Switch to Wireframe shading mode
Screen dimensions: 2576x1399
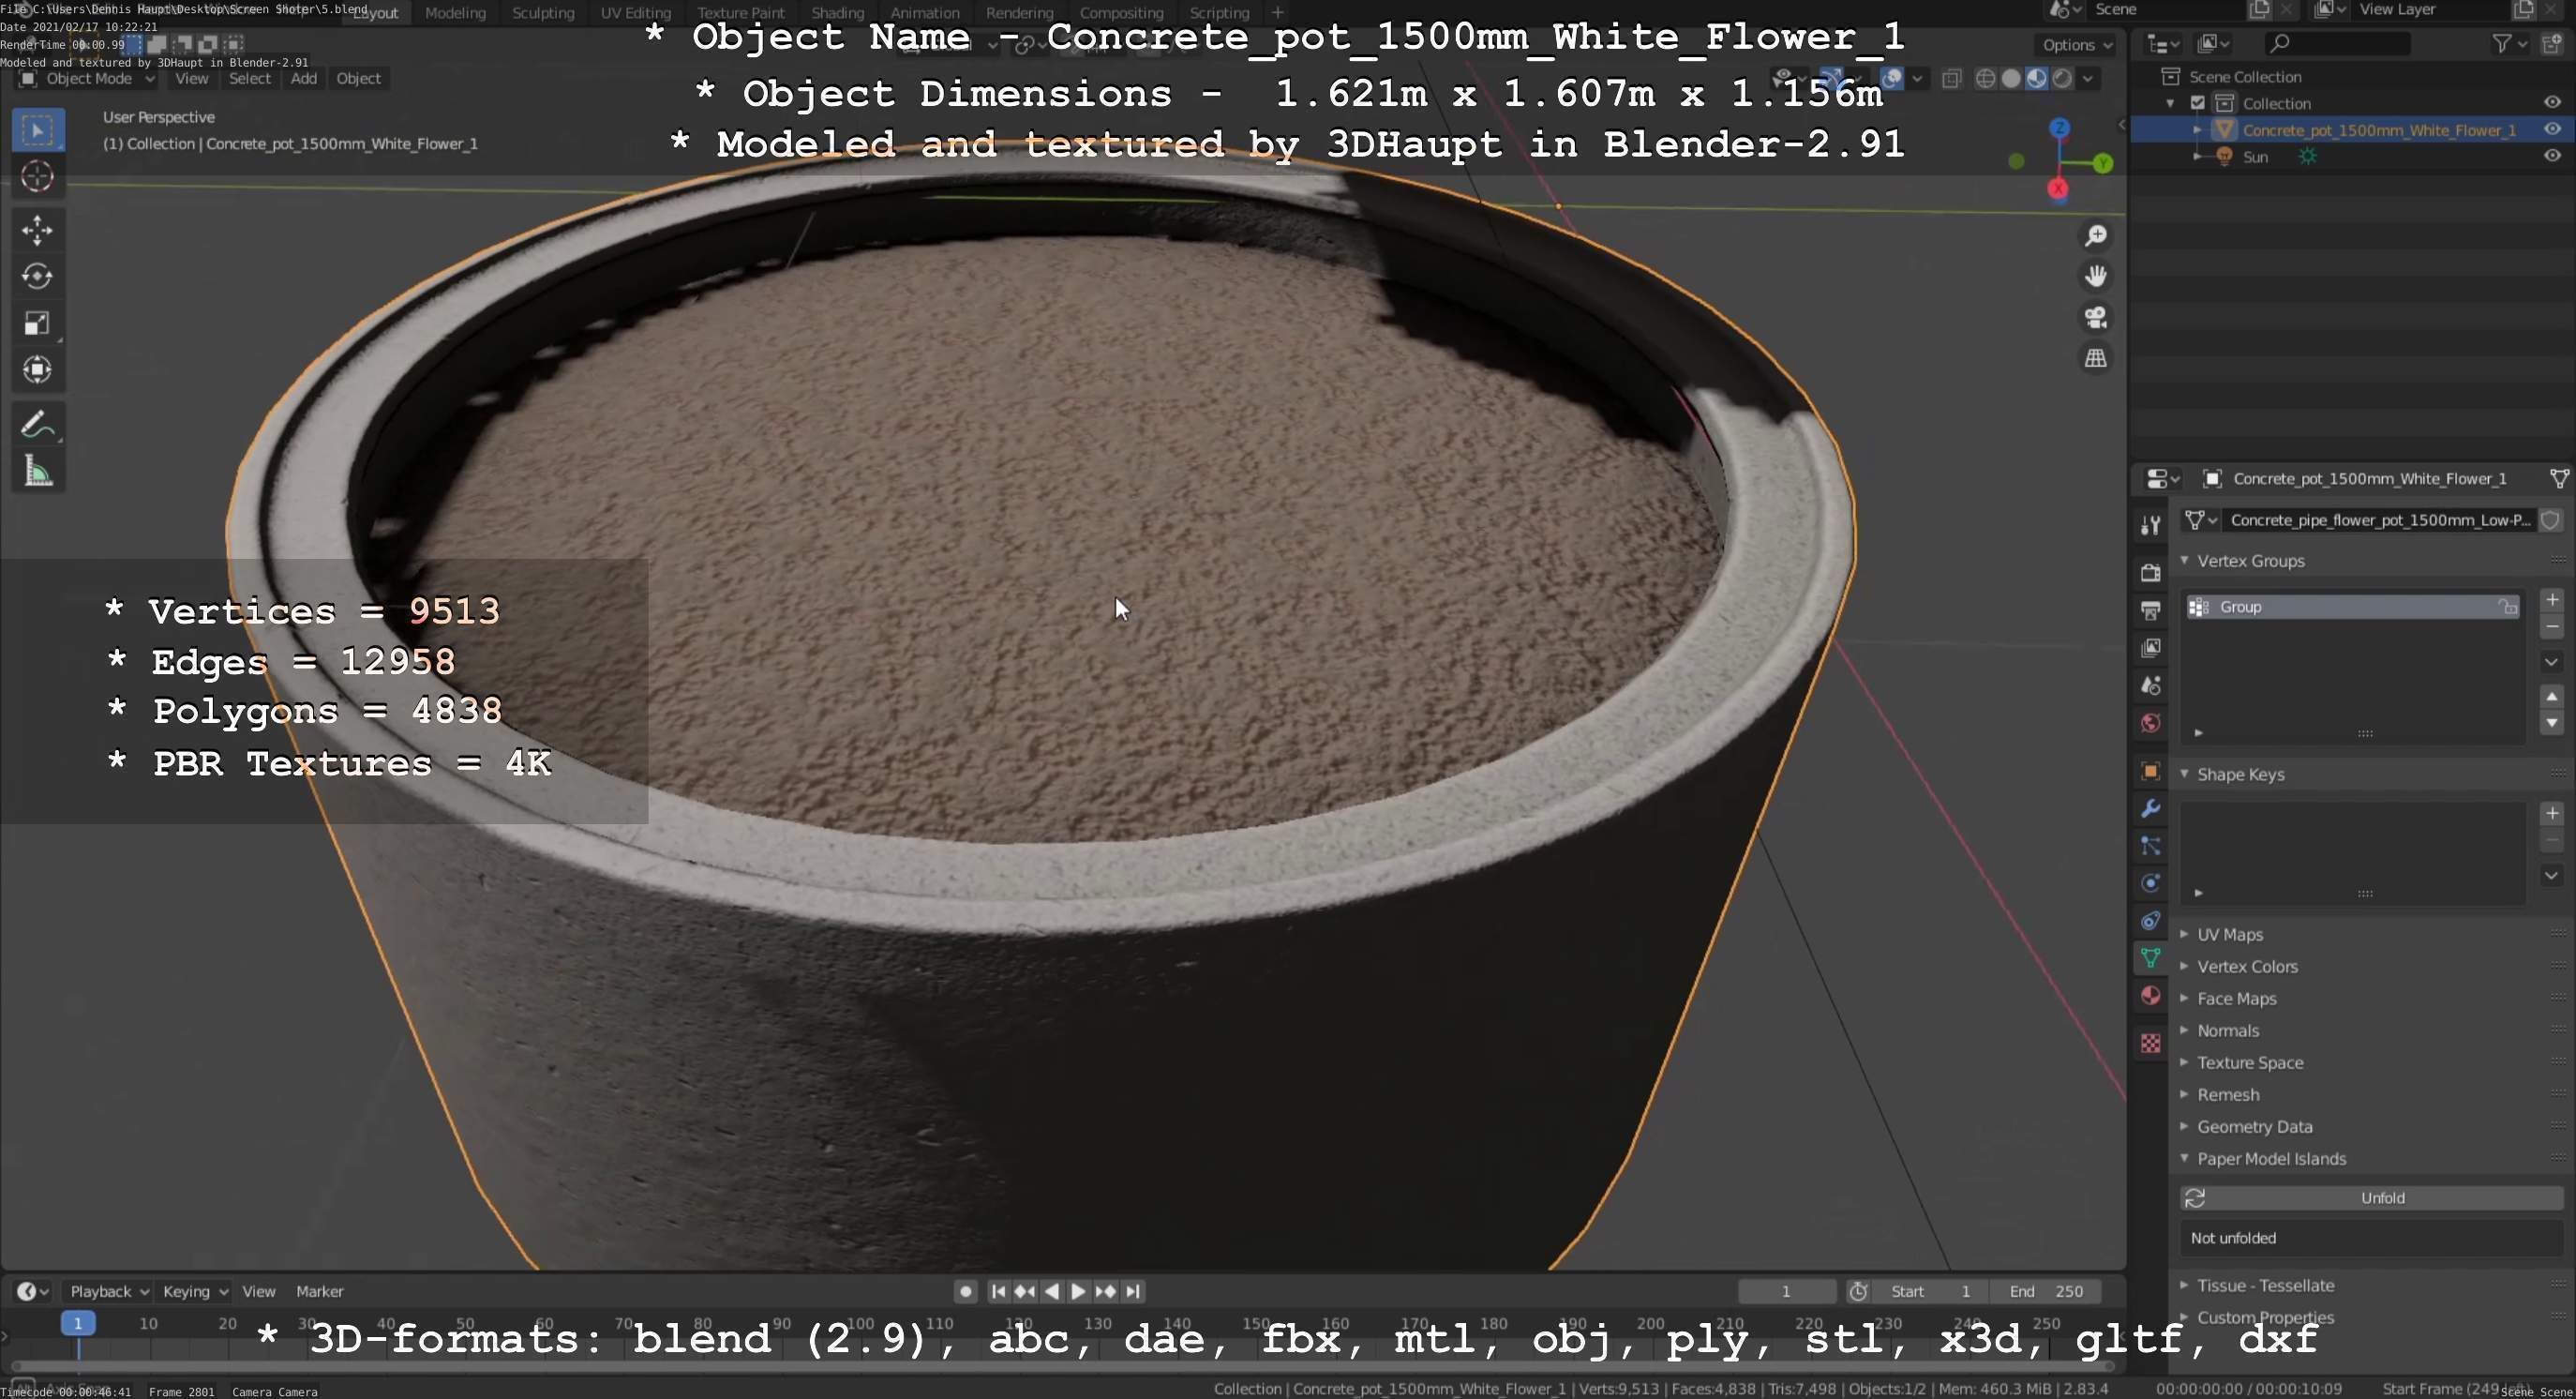pyautogui.click(x=1986, y=79)
